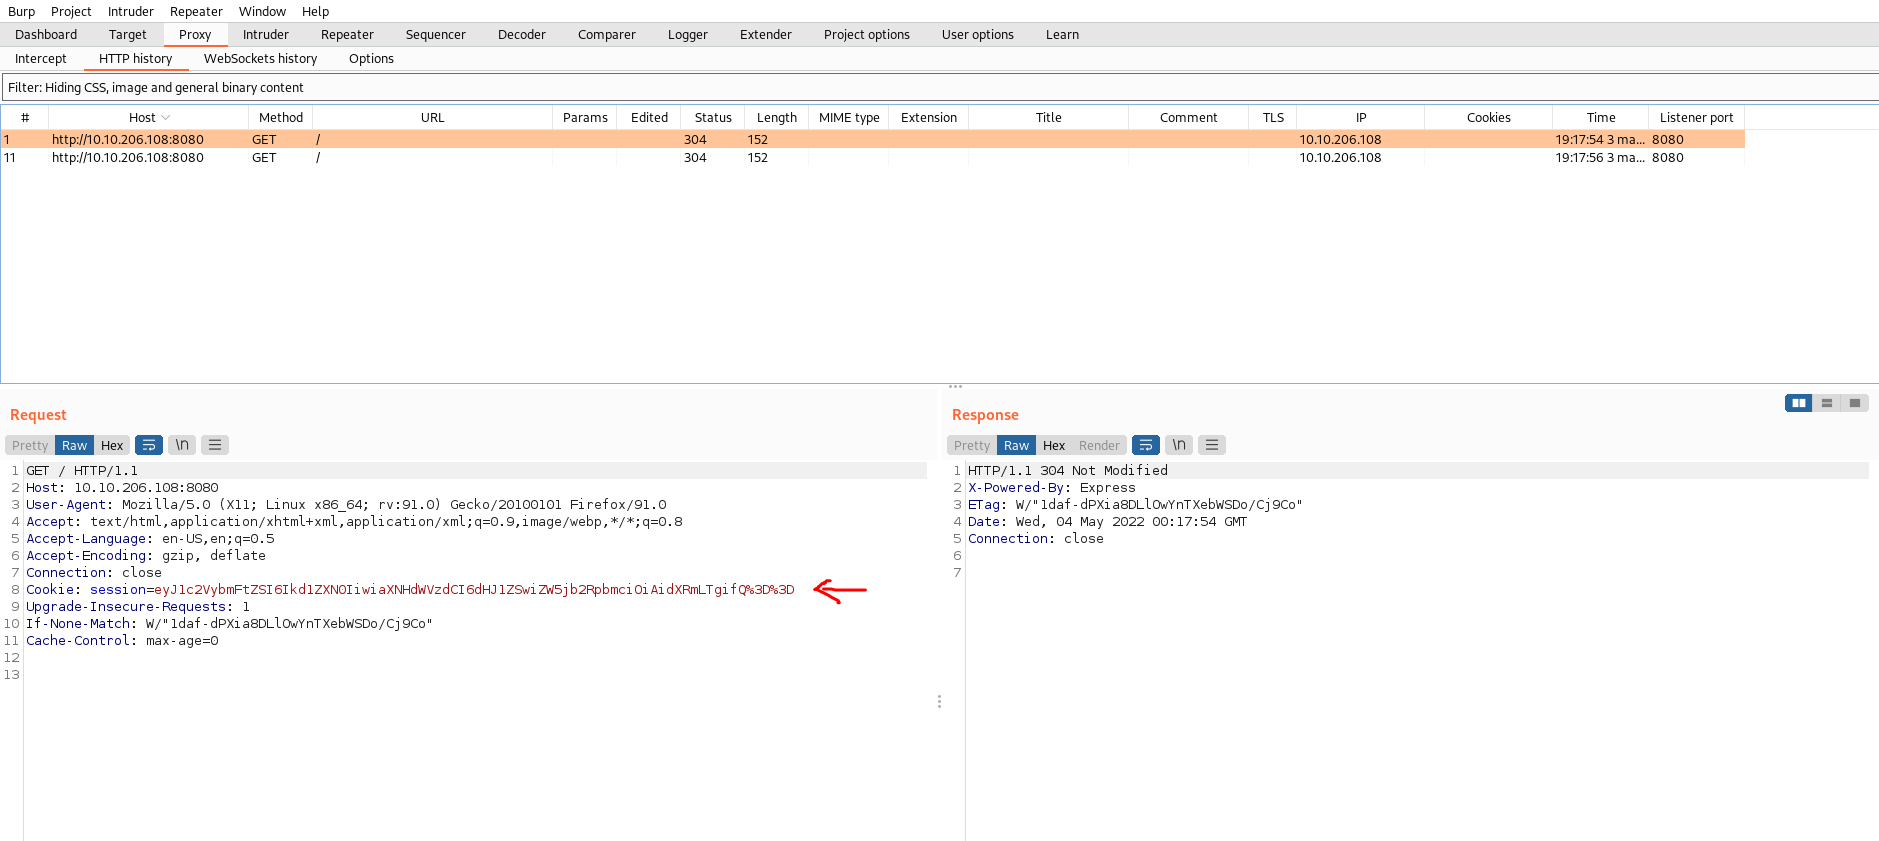Sort by MIME type column header
The image size is (1879, 841).
click(x=849, y=118)
